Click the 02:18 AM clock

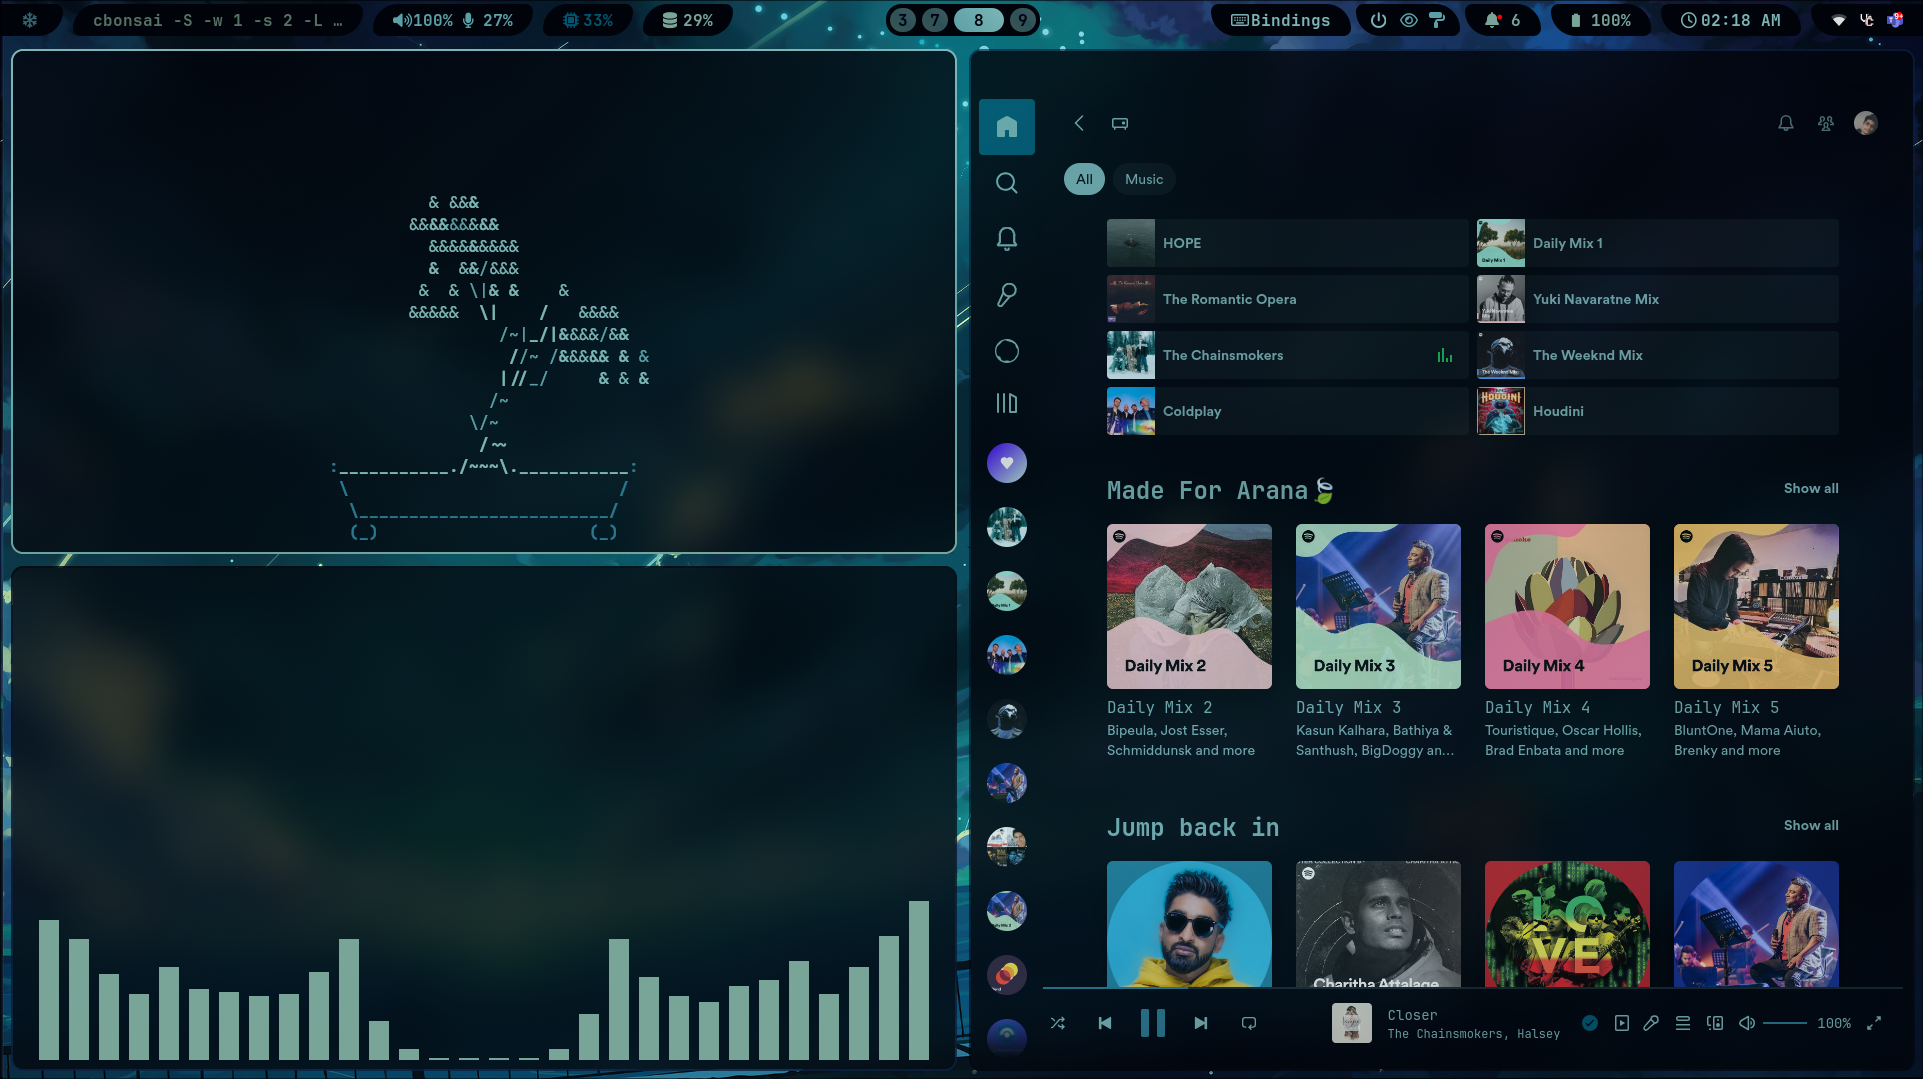(x=1731, y=20)
